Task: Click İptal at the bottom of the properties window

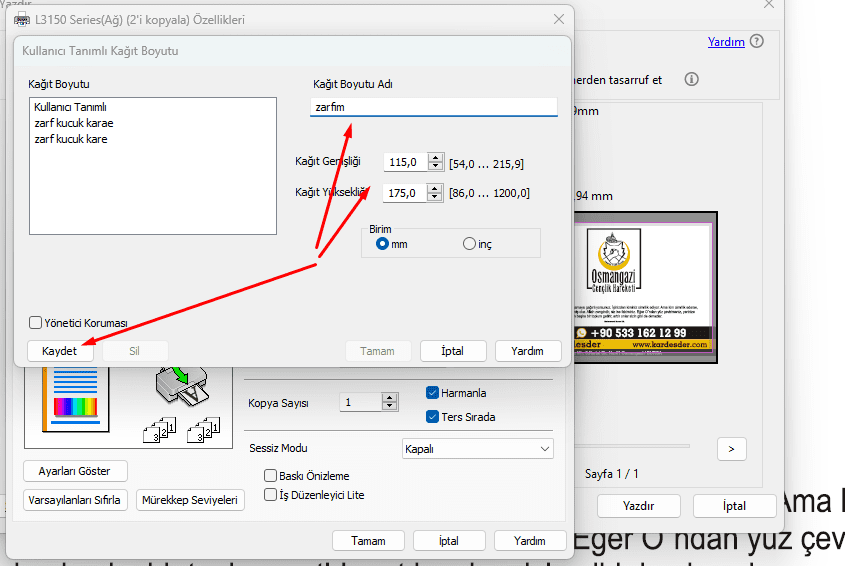Action: point(449,541)
